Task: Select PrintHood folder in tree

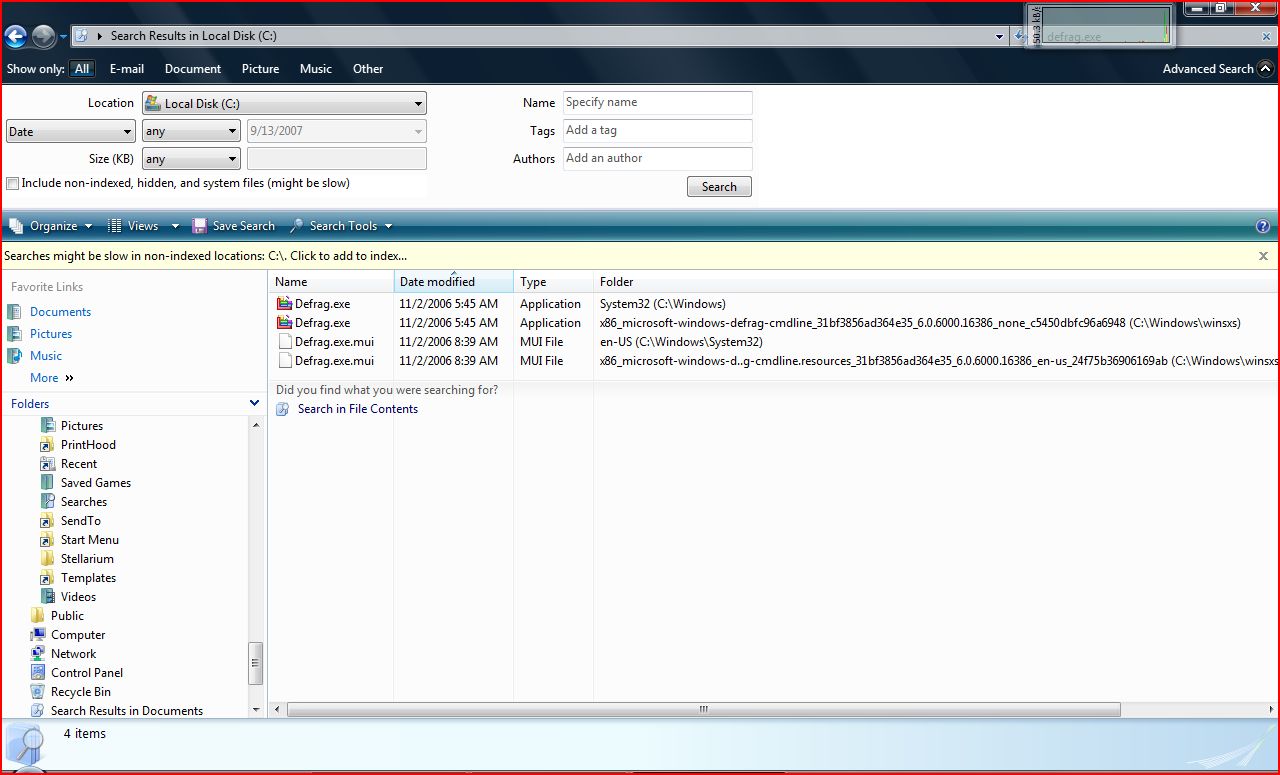Action: pyautogui.click(x=88, y=445)
